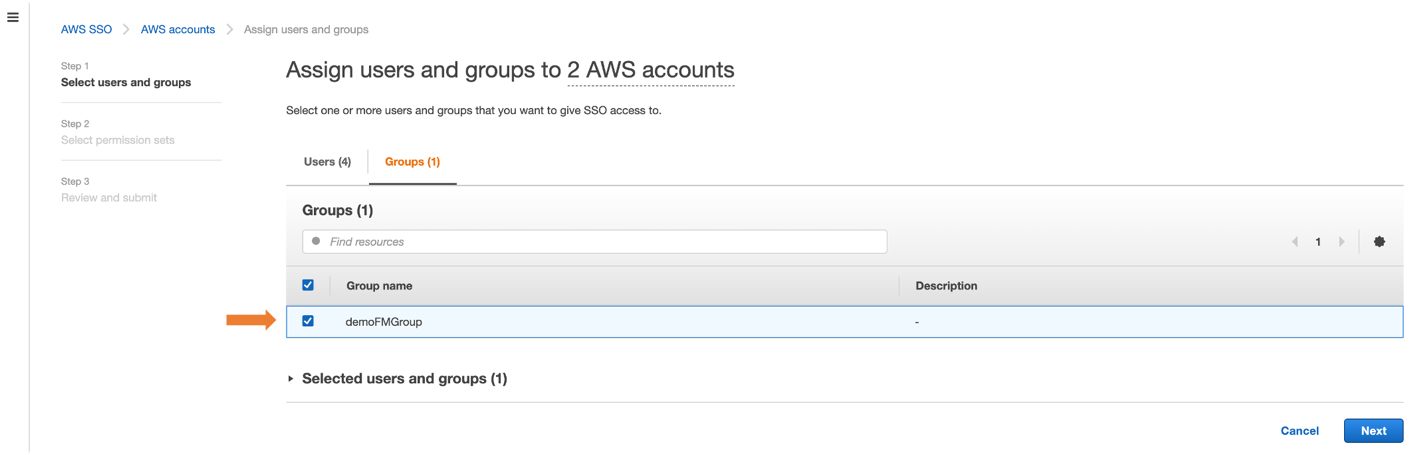The width and height of the screenshot is (1426, 455).
Task: Uncheck the demoFMGroup checkbox
Action: (x=308, y=321)
